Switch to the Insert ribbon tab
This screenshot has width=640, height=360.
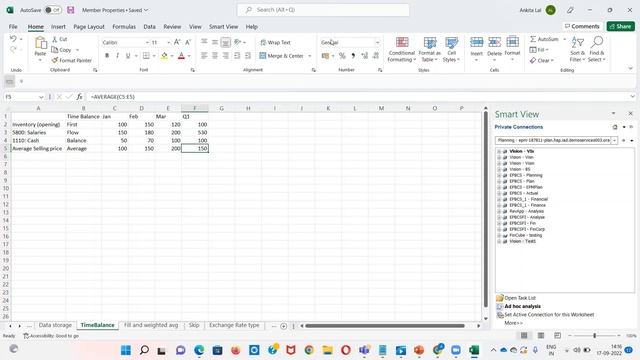point(58,27)
